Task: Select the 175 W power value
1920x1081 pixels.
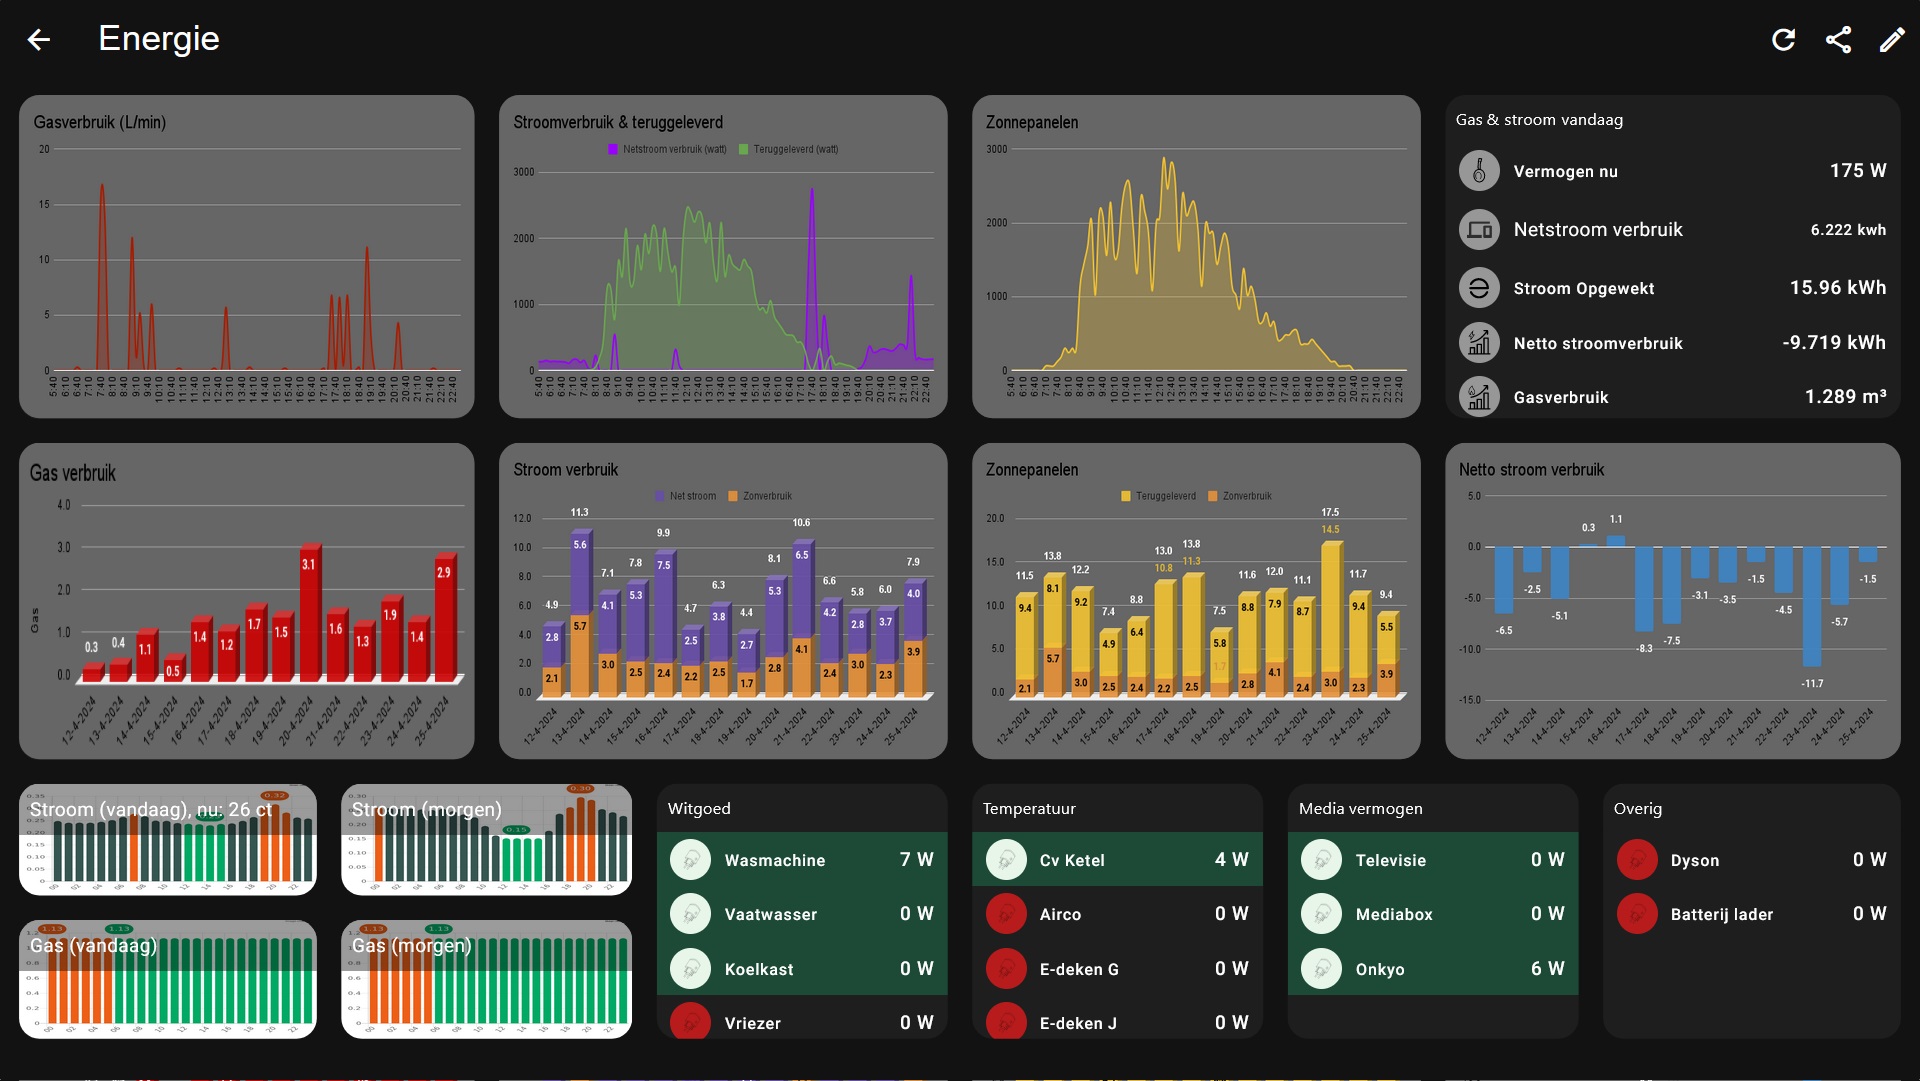Action: (x=1858, y=171)
